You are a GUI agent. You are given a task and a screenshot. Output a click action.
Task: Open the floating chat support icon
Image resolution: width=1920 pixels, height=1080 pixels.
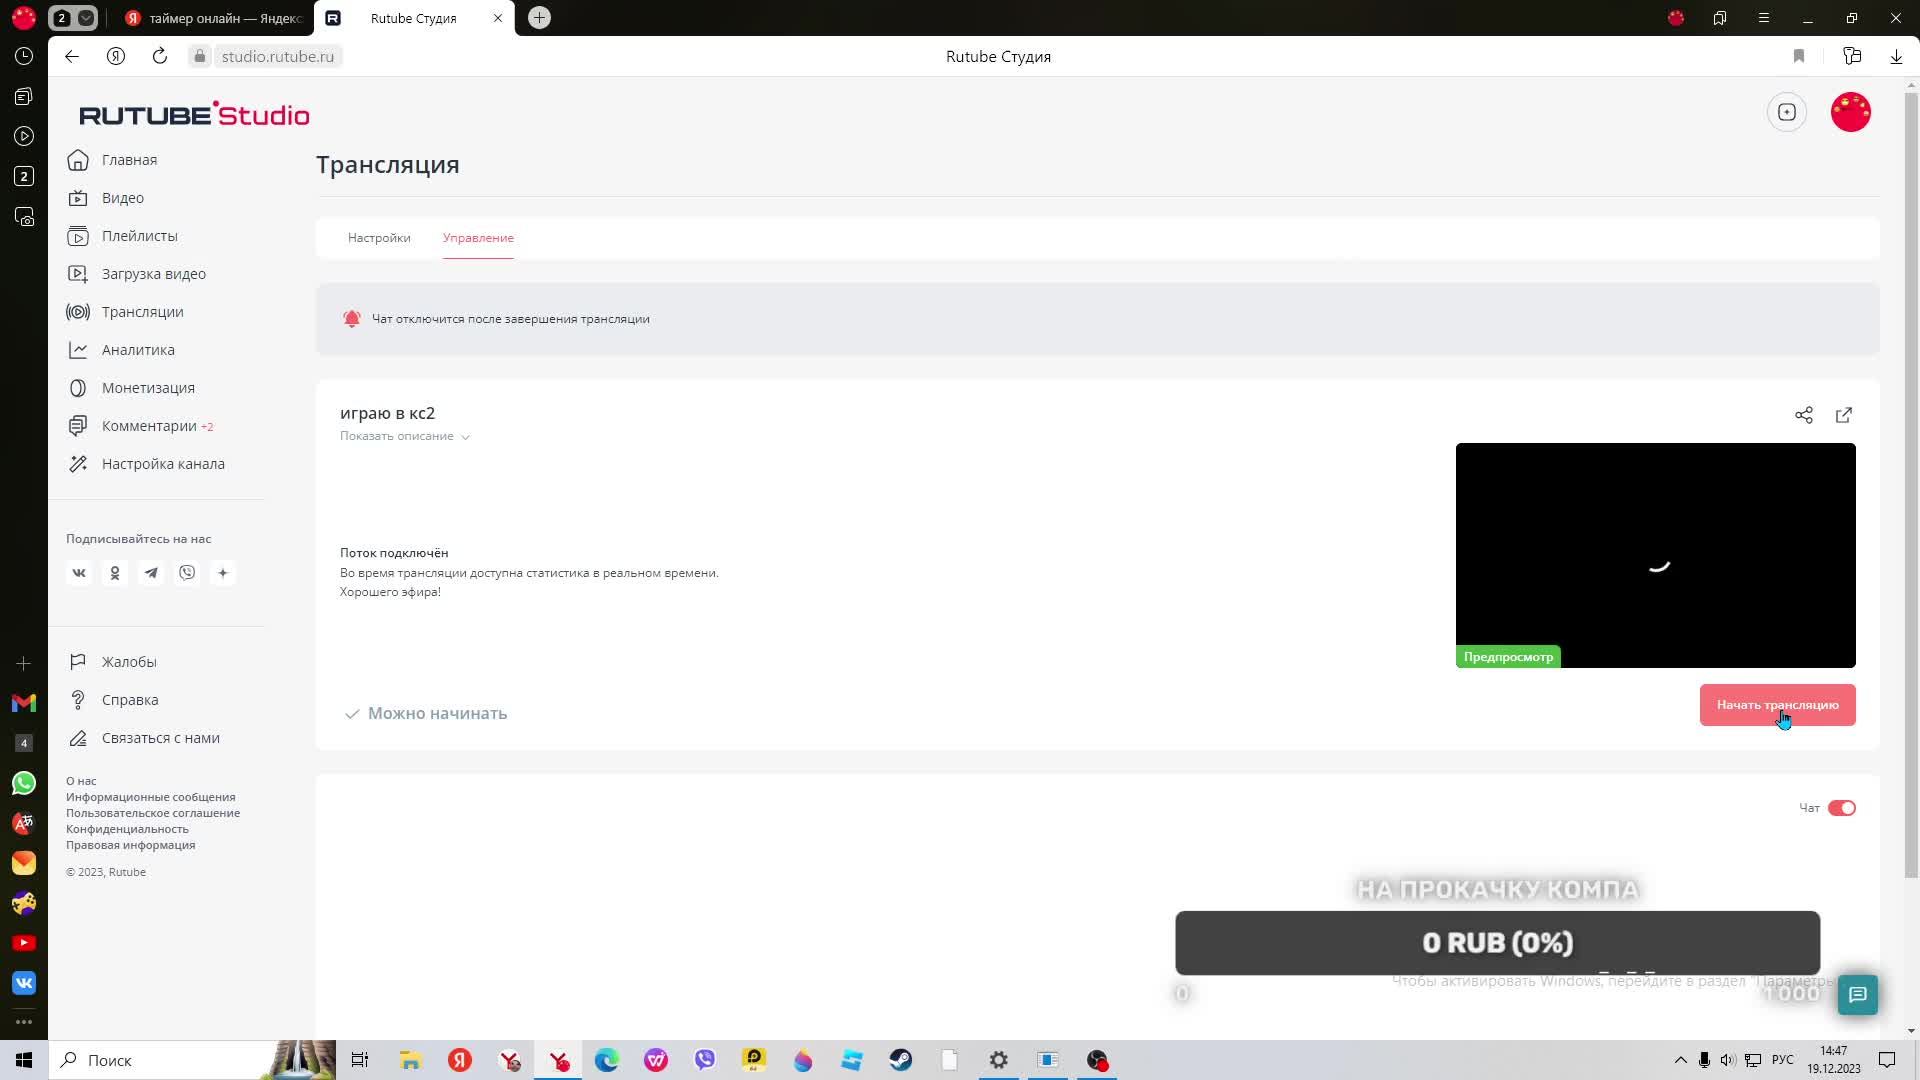click(1857, 994)
